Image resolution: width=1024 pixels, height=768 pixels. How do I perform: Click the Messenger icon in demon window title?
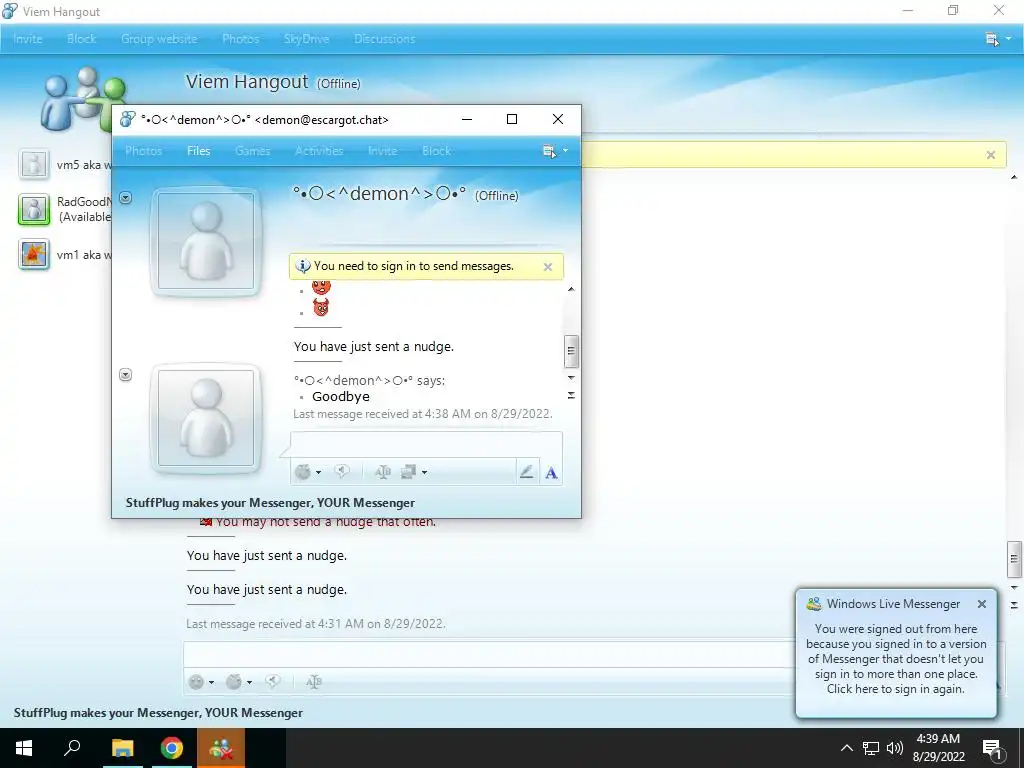click(128, 120)
